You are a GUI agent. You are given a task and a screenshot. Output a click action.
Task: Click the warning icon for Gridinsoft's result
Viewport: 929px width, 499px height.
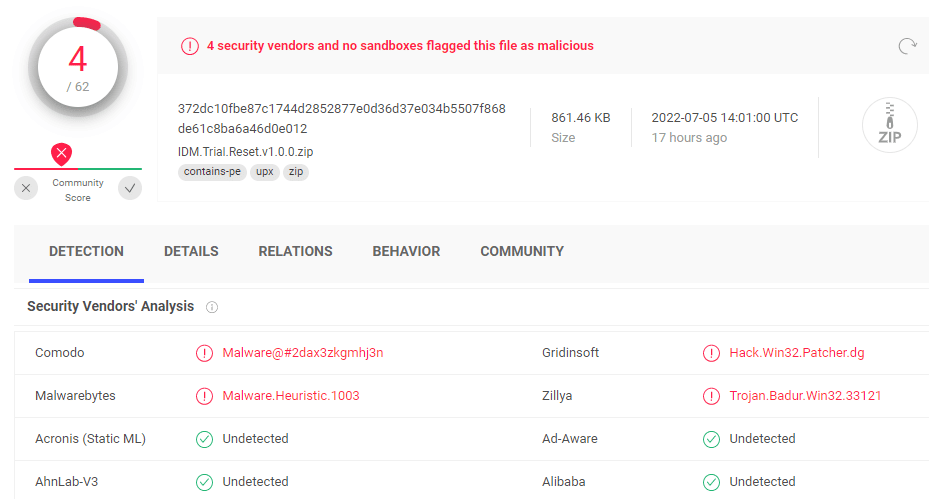[x=711, y=353]
